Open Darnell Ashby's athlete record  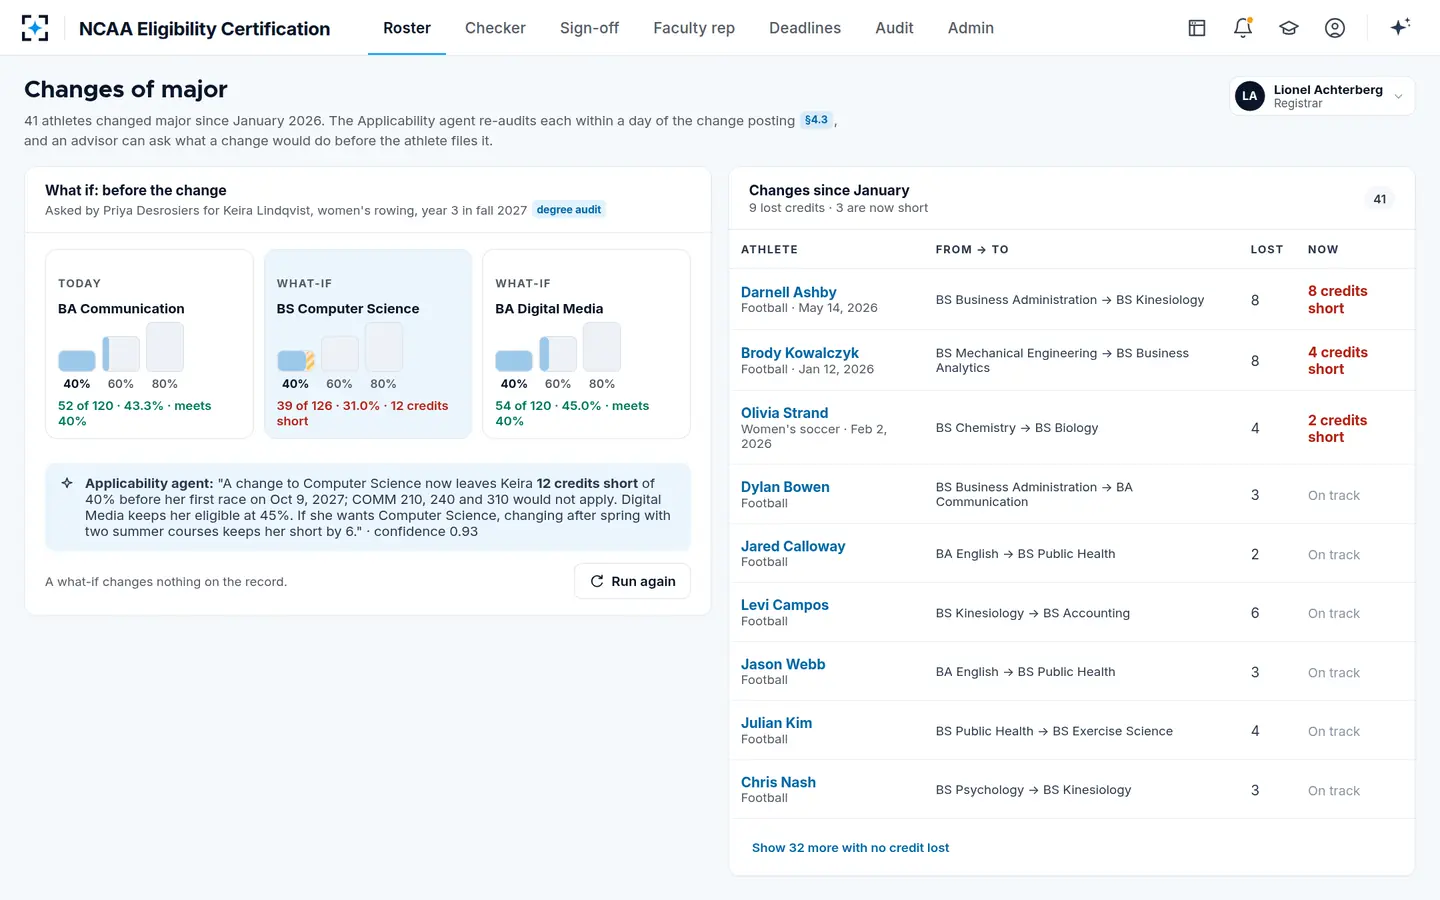[x=788, y=292]
